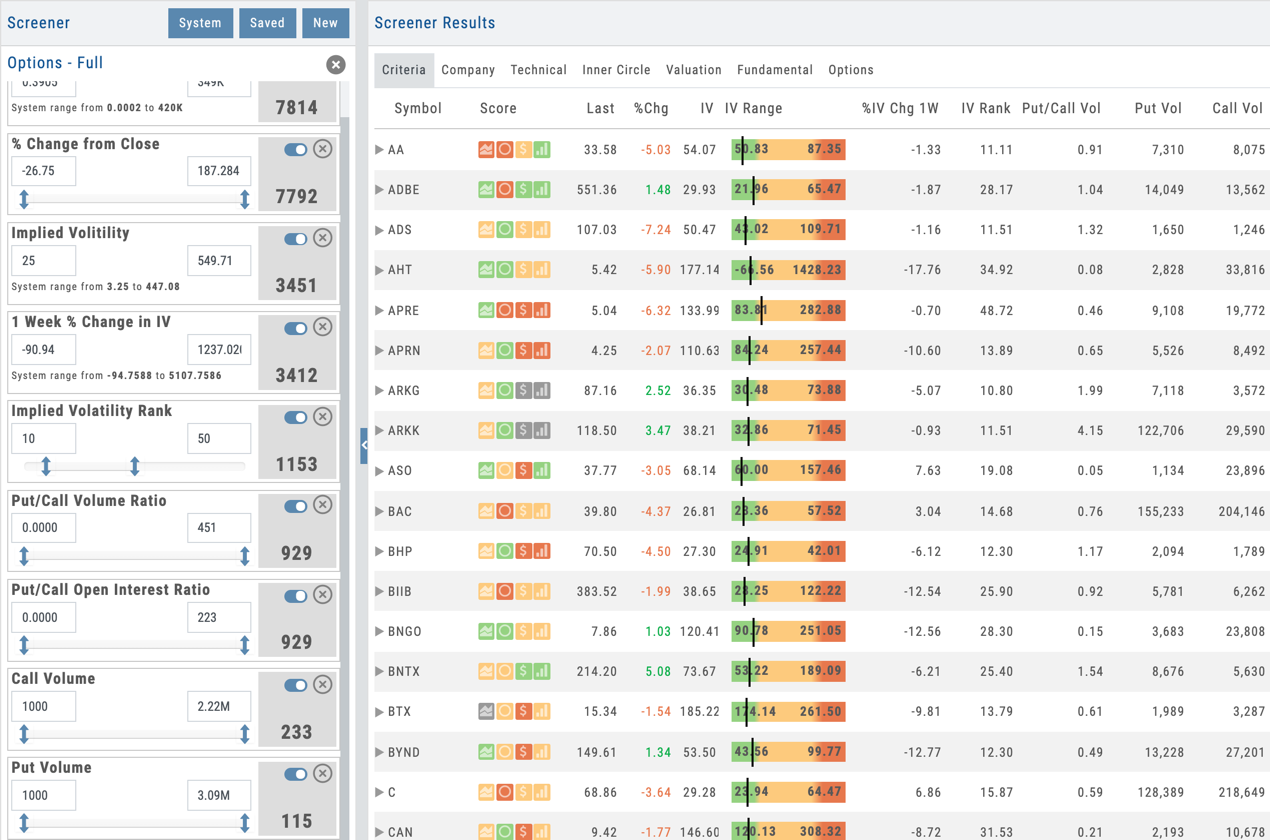Open the AHT row expander arrow
Screen dimensions: 1270x840
pyautogui.click(x=379, y=270)
